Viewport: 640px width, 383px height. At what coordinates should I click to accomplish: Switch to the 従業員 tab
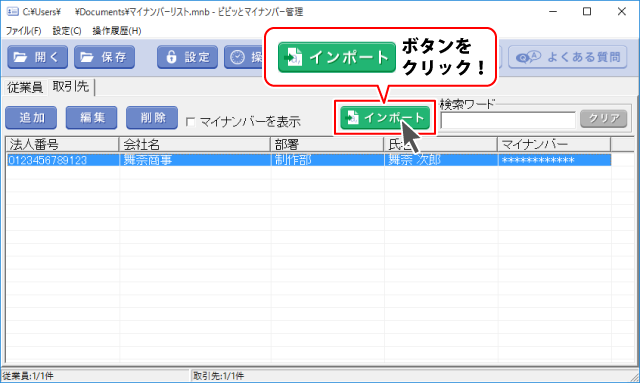25,87
